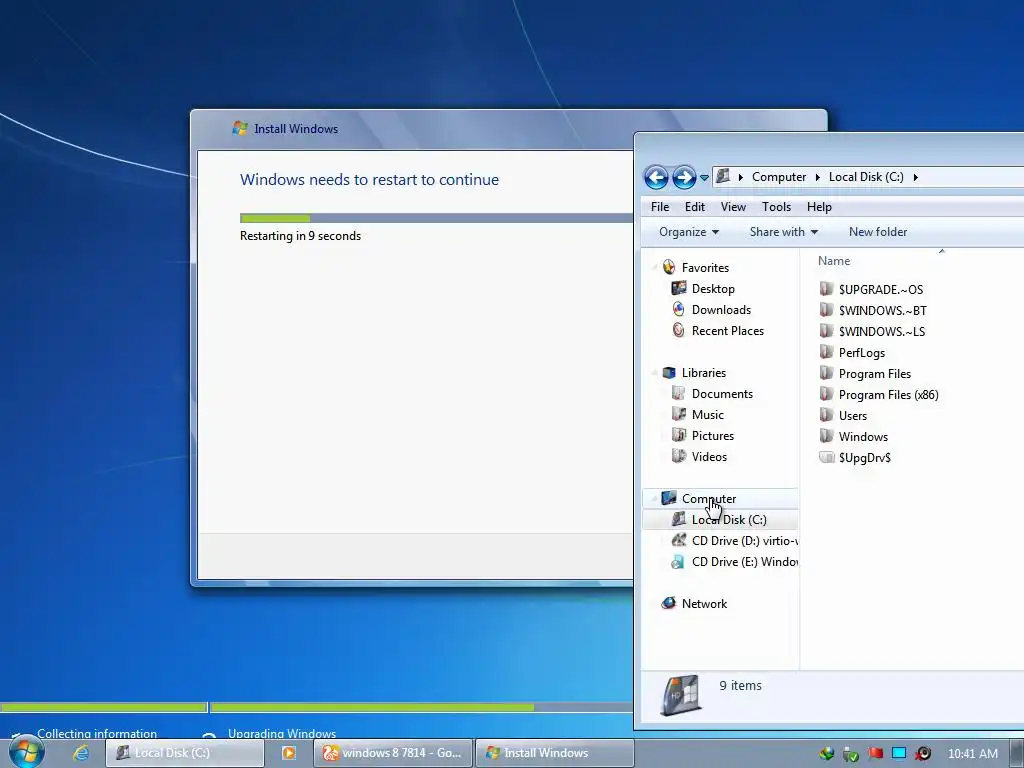Click the Collecting information progress bar

click(x=104, y=707)
